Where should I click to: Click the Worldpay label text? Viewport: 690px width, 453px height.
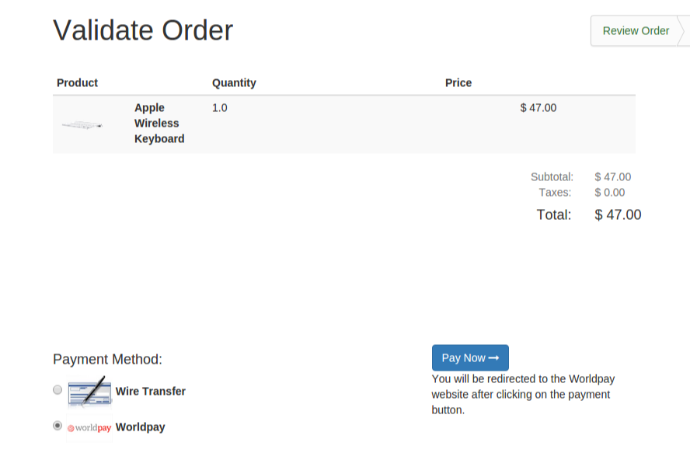(140, 427)
